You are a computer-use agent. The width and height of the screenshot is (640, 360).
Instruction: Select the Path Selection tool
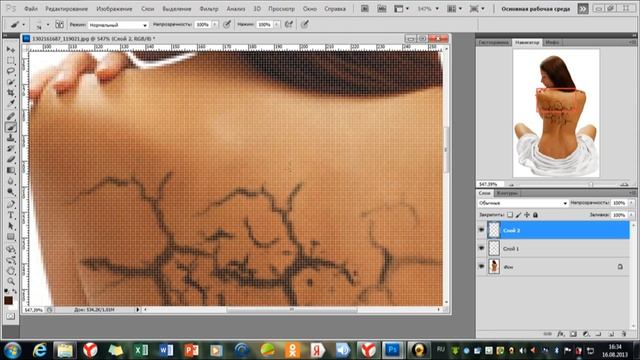click(x=11, y=226)
